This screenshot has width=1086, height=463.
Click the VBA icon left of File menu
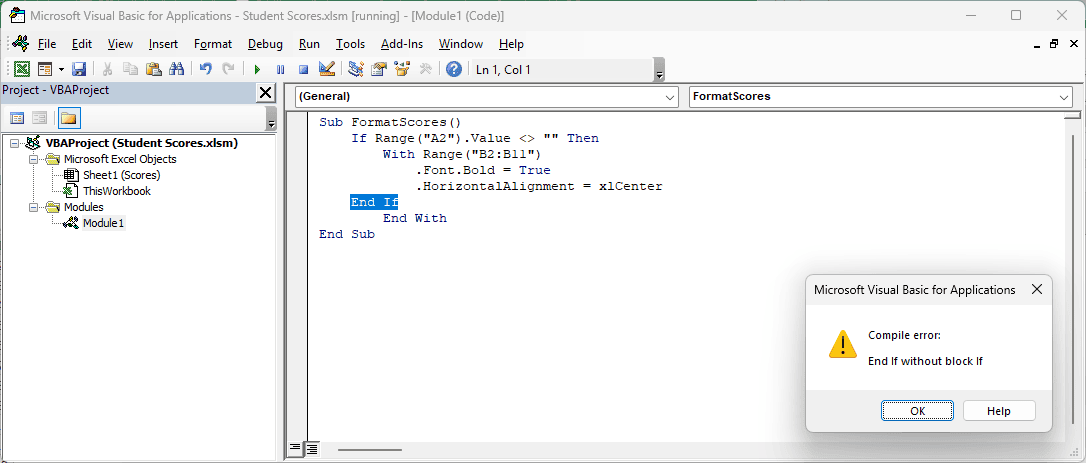click(x=20, y=44)
